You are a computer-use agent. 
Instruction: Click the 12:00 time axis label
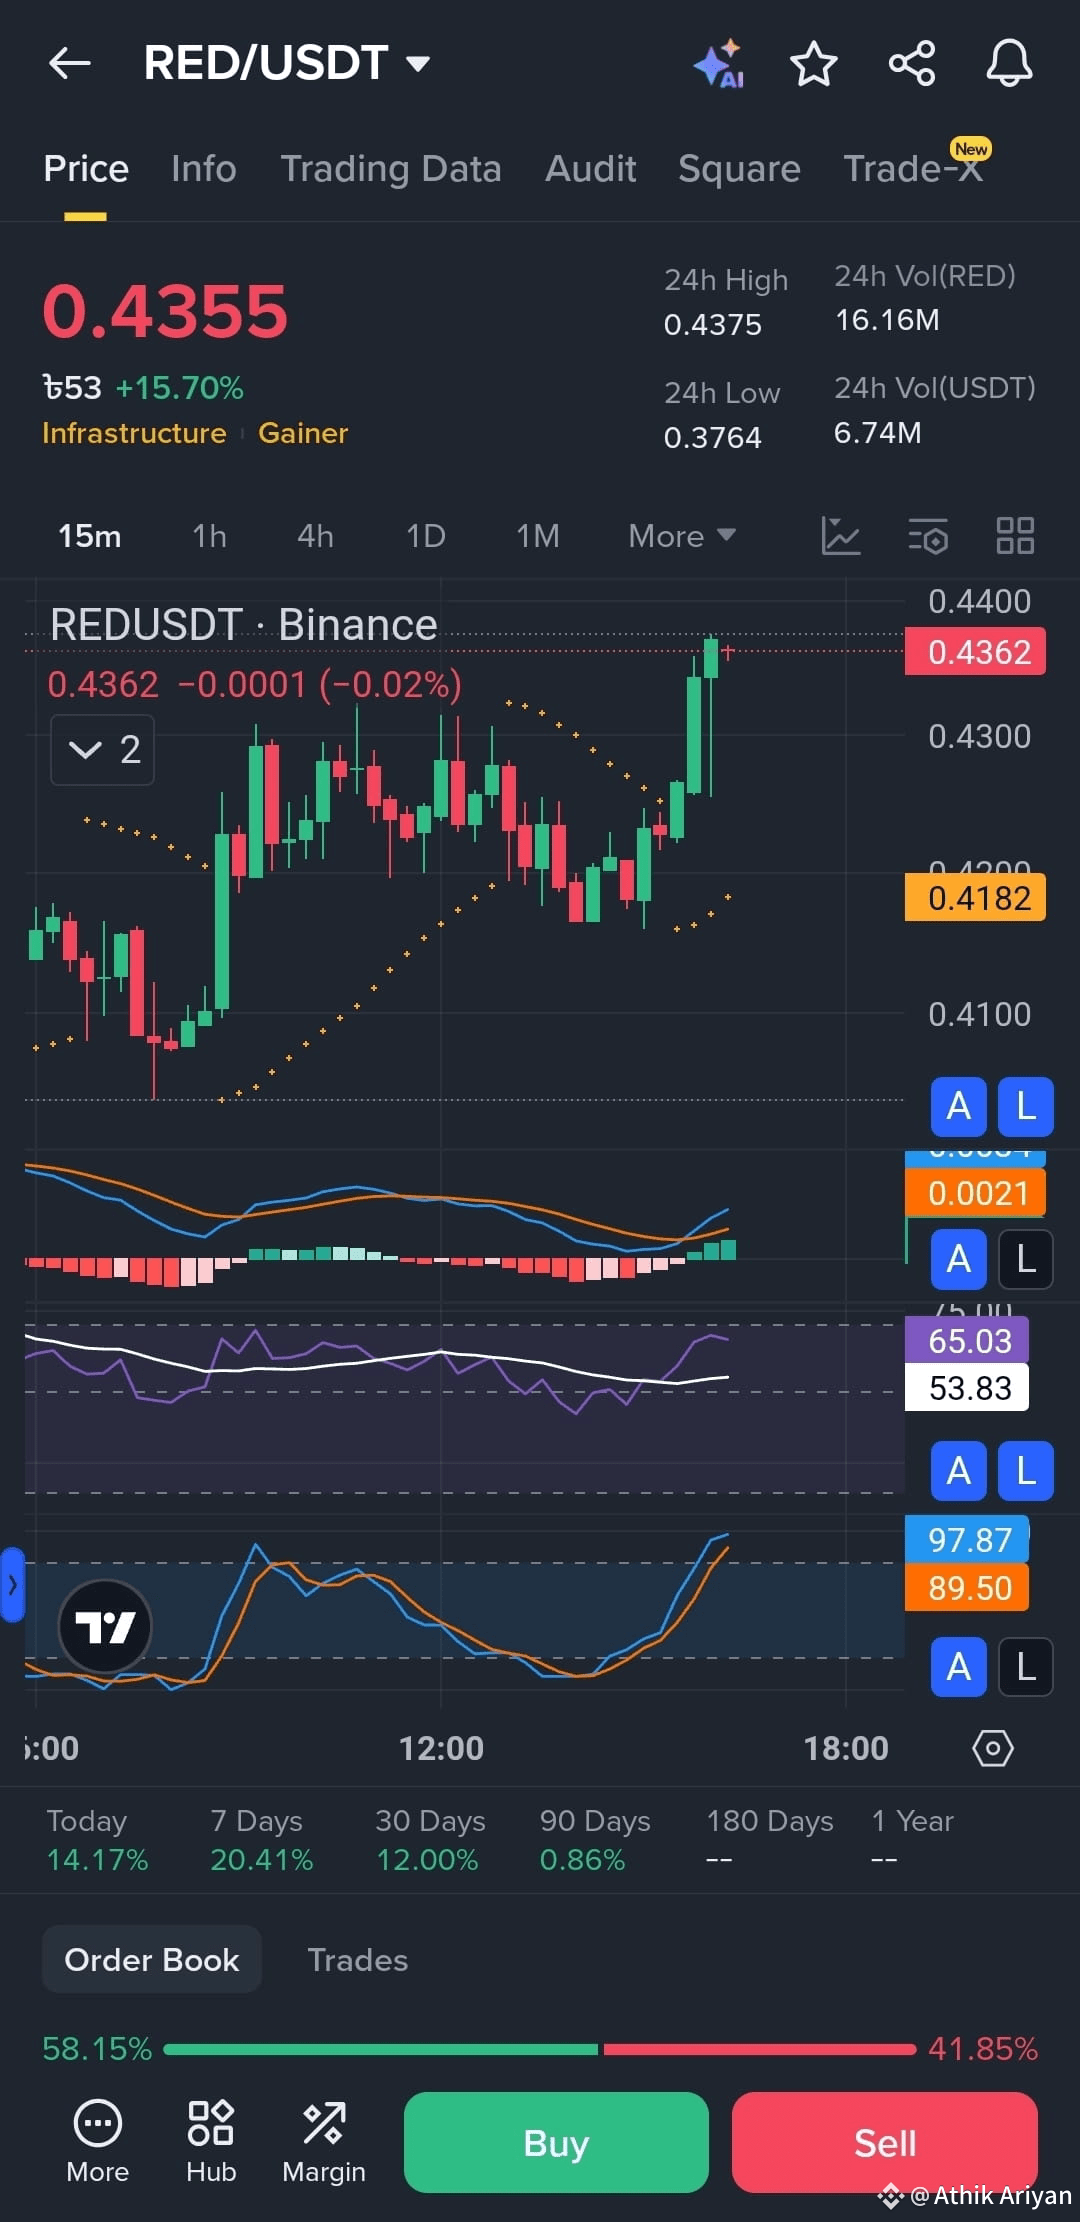441,1748
